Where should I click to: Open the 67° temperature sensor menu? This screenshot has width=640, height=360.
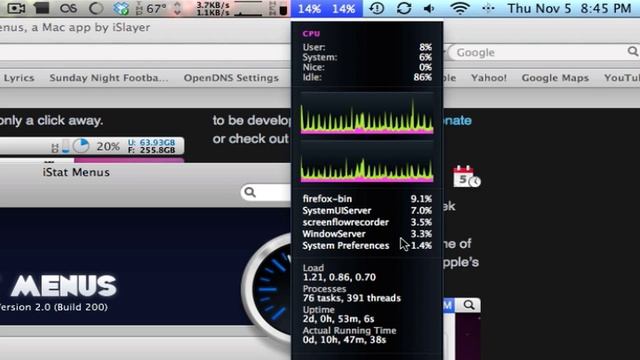[x=151, y=8]
